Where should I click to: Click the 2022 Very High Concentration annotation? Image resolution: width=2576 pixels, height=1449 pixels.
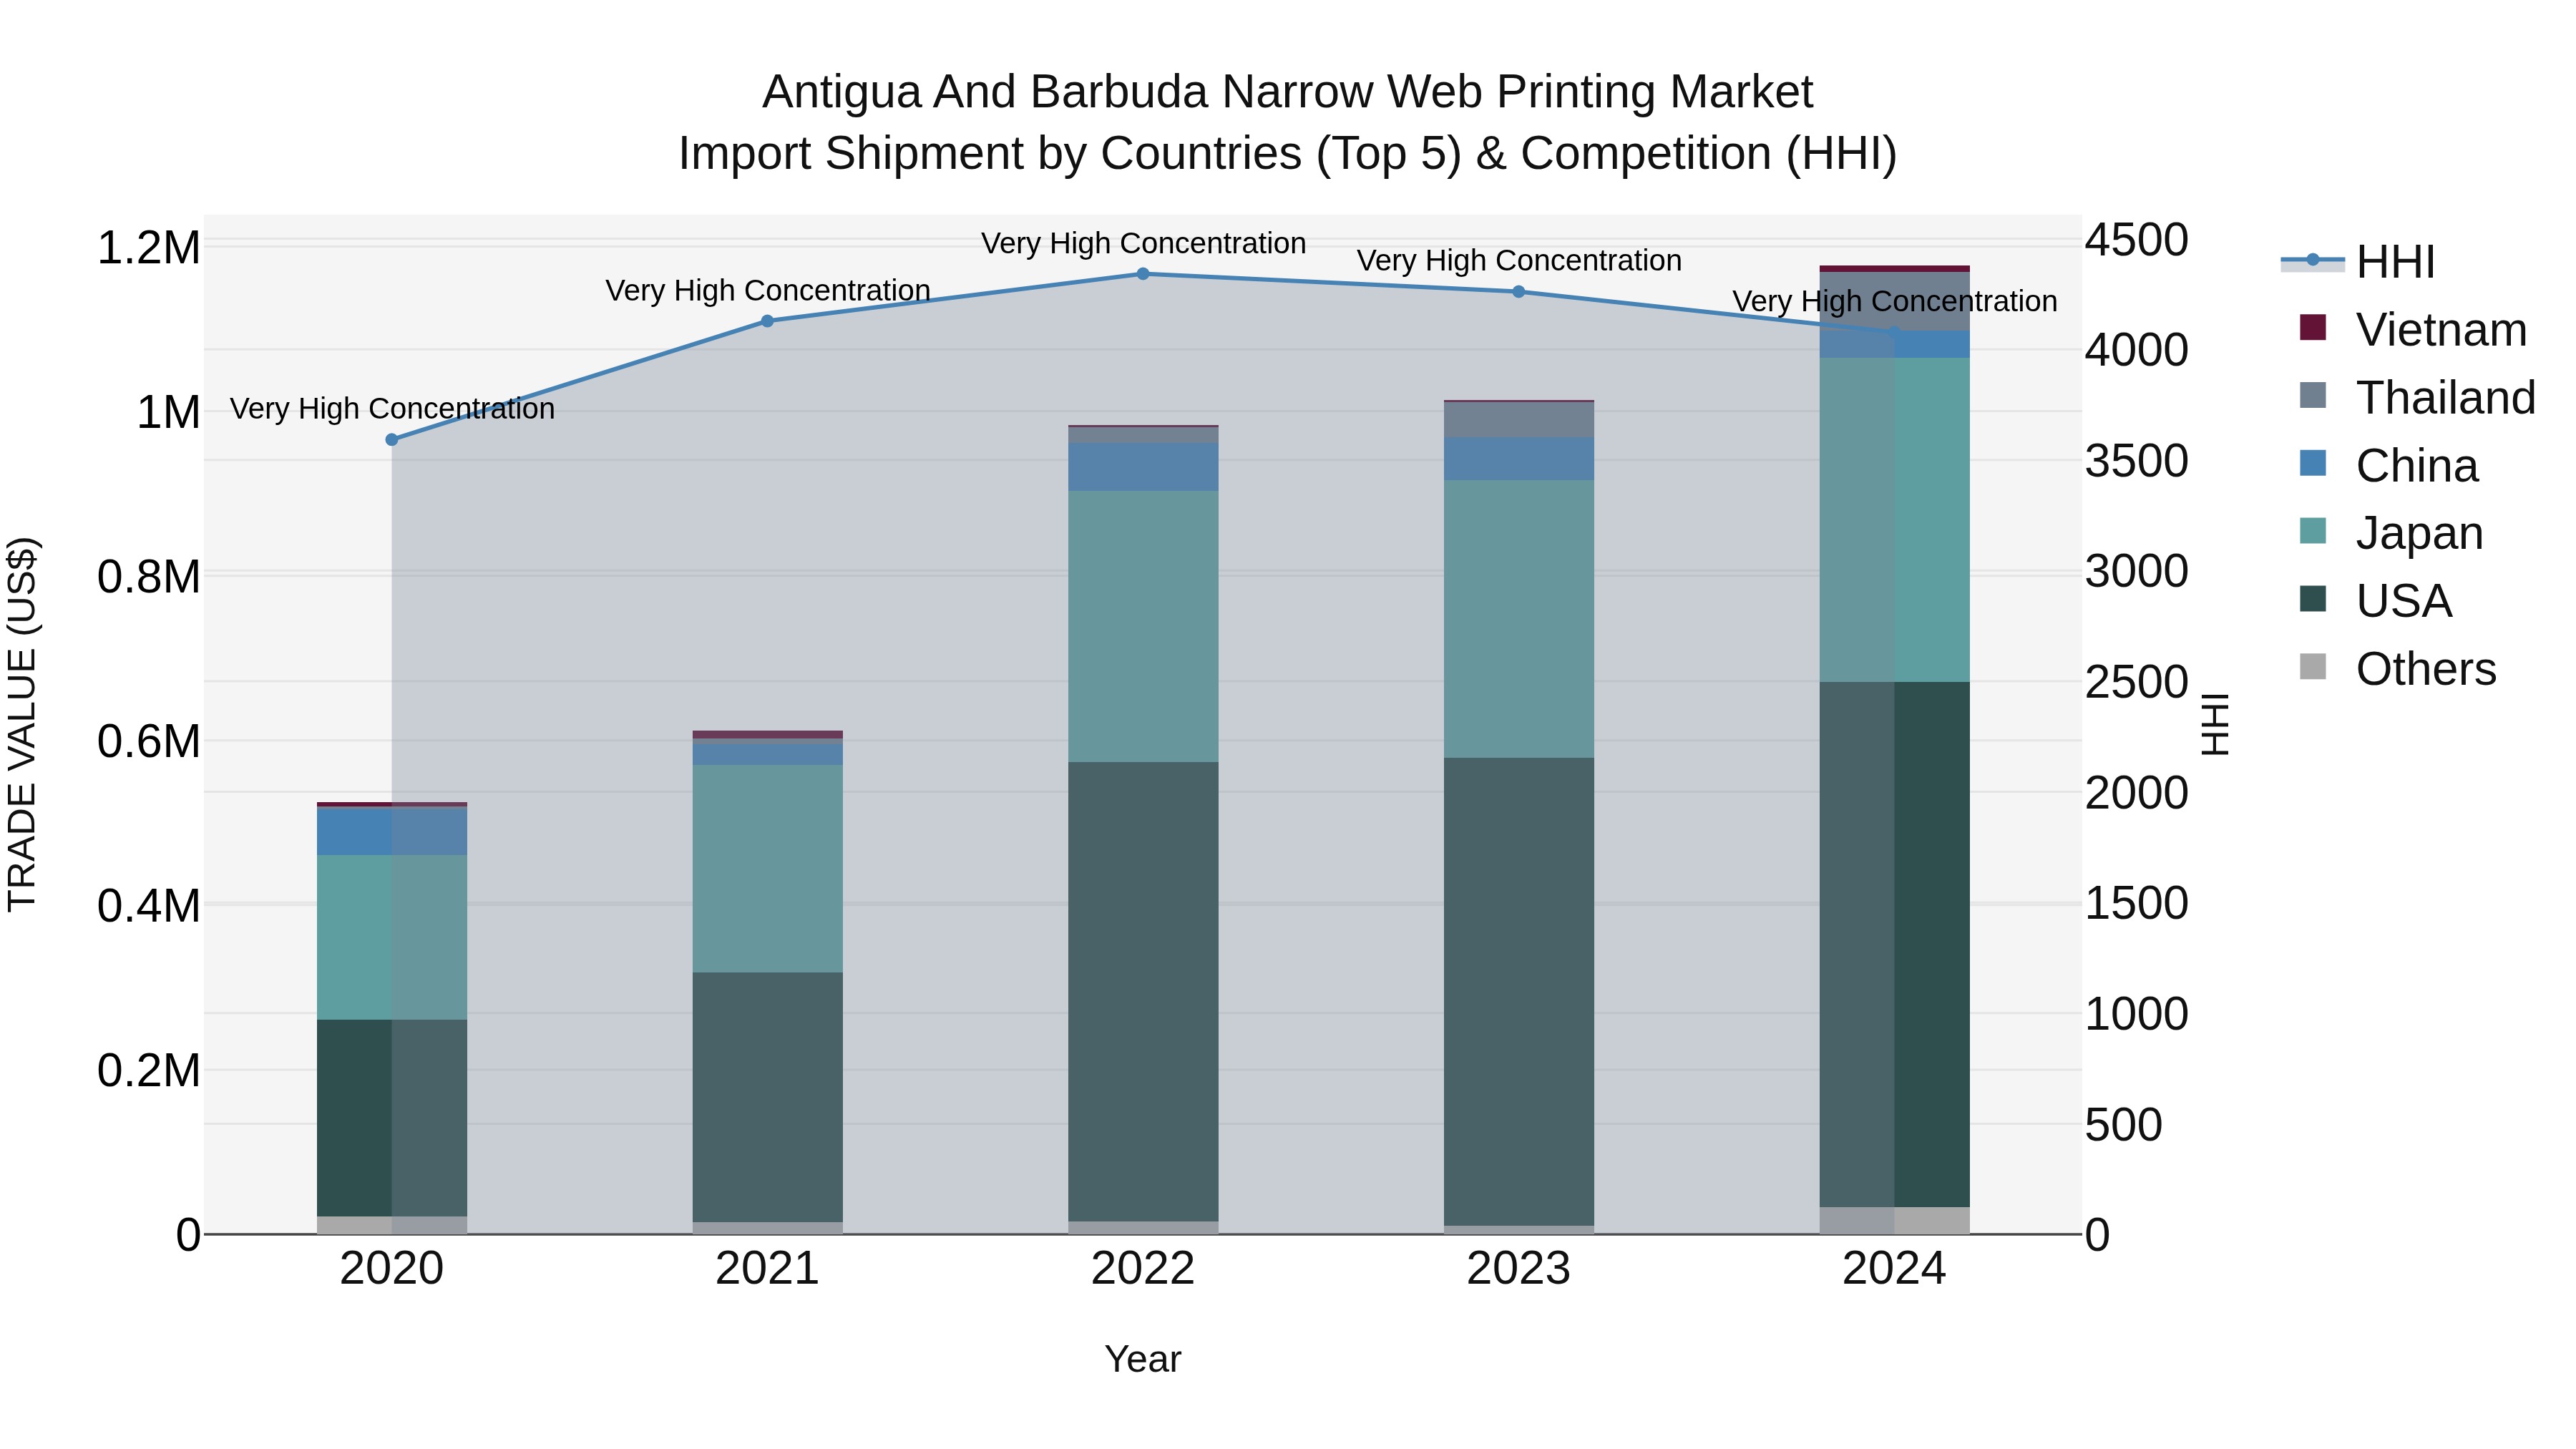tap(1143, 243)
